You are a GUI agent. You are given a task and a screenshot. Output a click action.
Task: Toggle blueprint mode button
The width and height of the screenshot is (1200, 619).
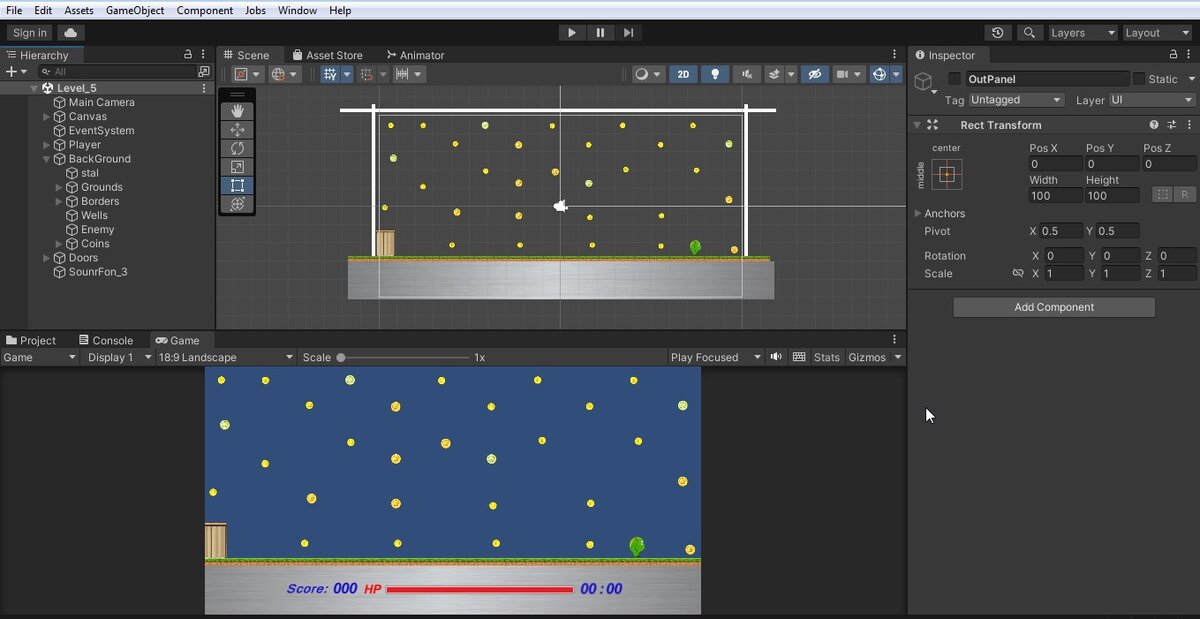(x=1162, y=194)
